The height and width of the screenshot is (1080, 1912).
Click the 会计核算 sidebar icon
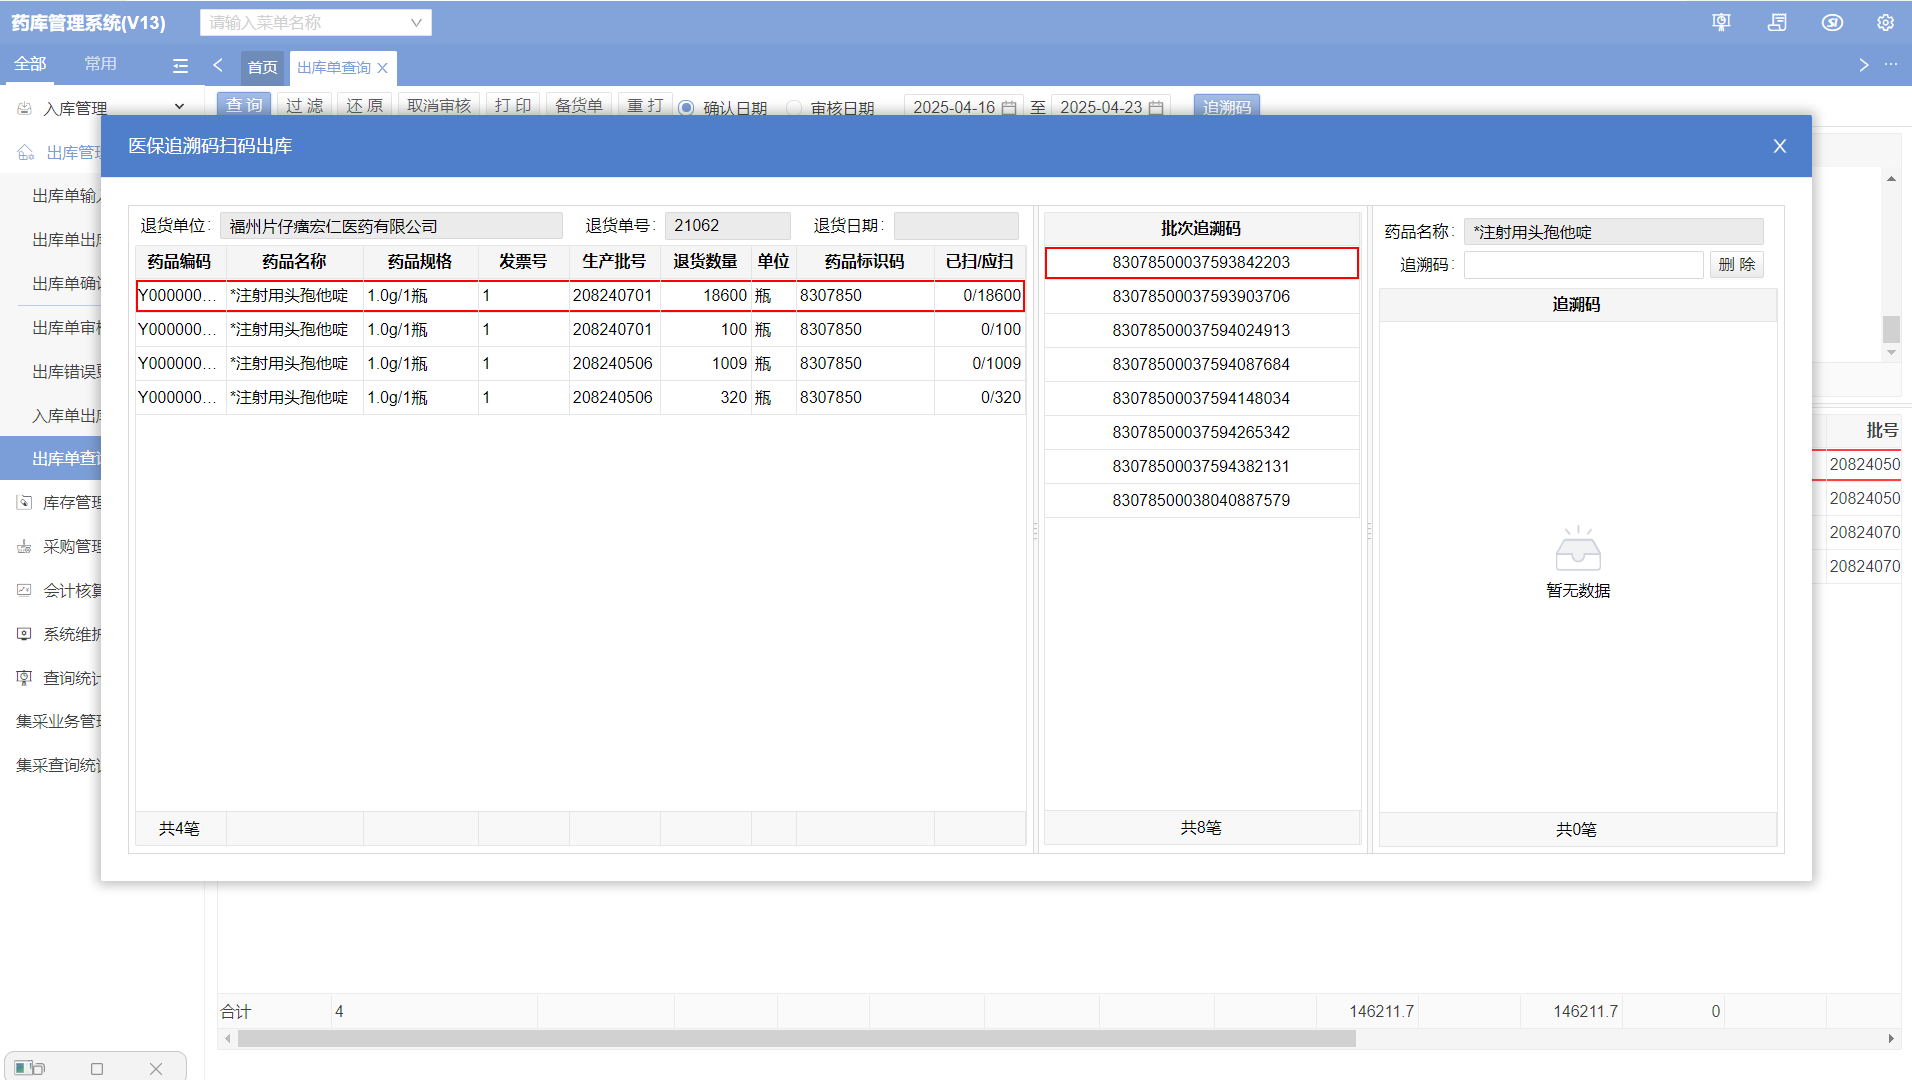point(24,590)
